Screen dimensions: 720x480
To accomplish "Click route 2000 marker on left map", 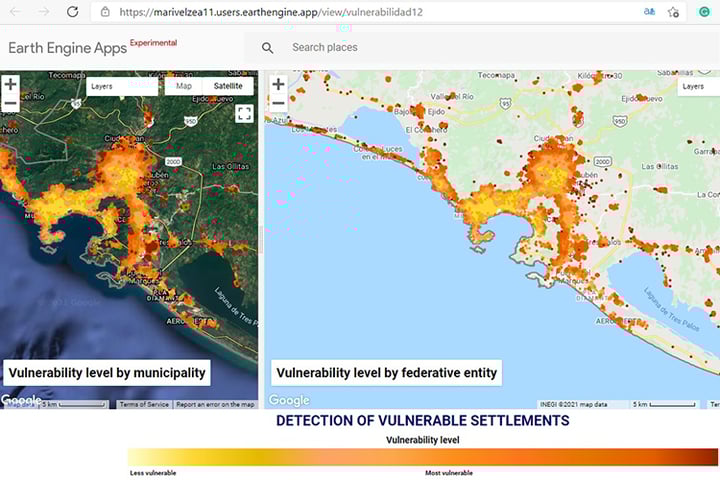I will coord(173,162).
